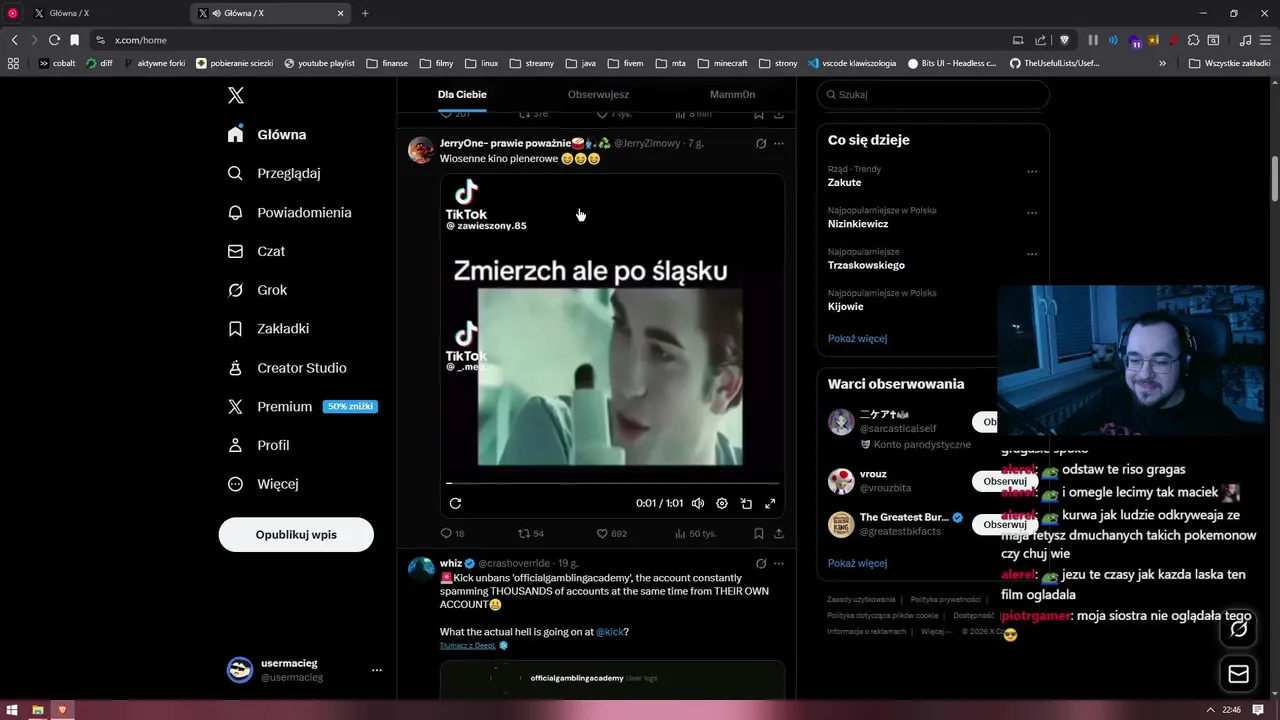Open the browser extensions puzzle icon
This screenshot has width=1280, height=720.
click(x=1193, y=40)
